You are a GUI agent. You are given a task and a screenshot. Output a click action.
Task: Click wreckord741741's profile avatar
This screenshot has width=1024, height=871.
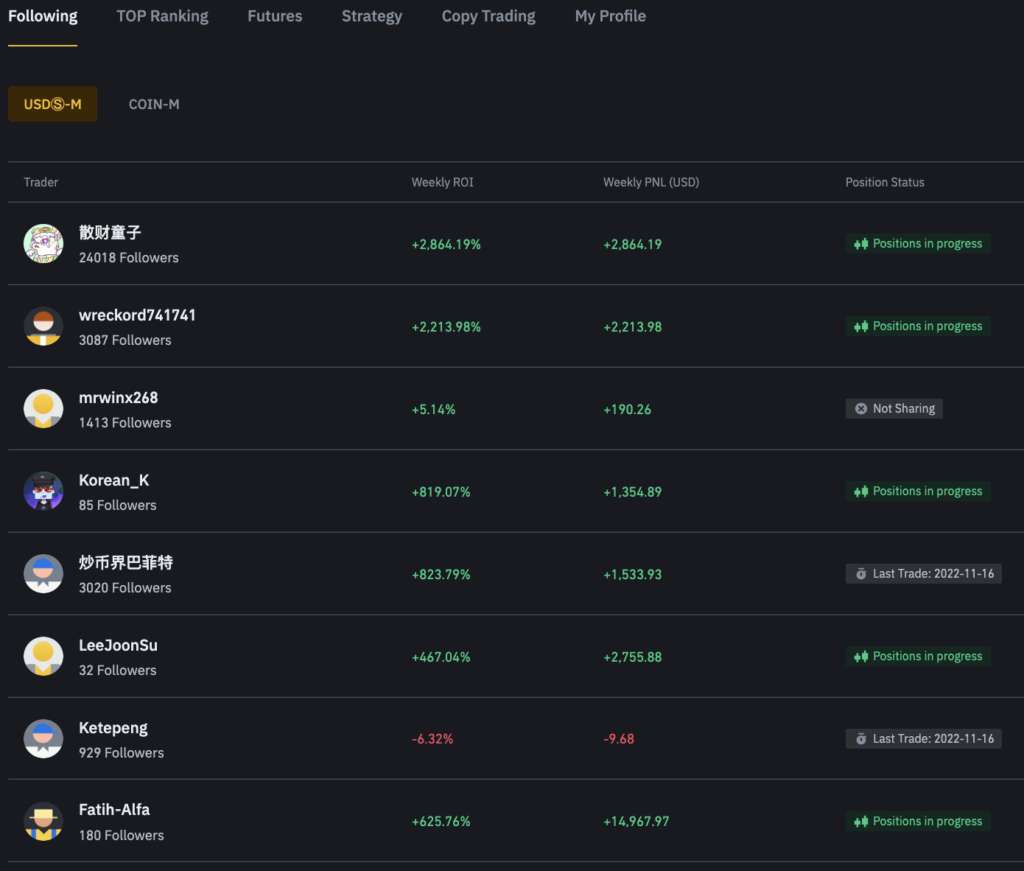coord(43,327)
